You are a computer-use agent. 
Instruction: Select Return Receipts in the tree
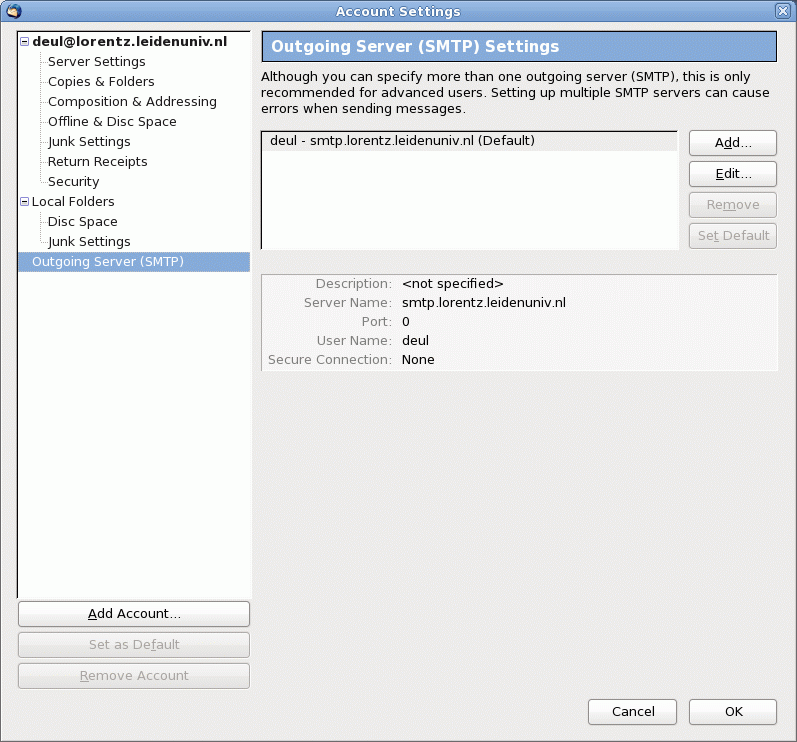click(x=97, y=162)
